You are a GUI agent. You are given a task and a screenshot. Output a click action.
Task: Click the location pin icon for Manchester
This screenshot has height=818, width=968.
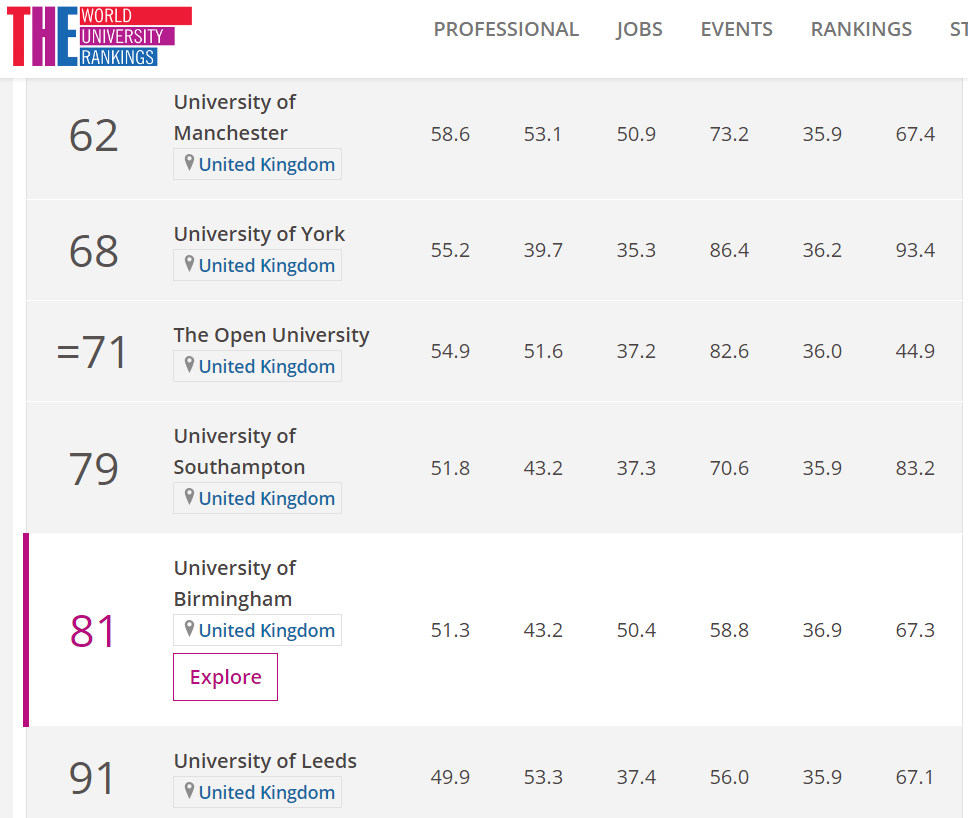190,163
